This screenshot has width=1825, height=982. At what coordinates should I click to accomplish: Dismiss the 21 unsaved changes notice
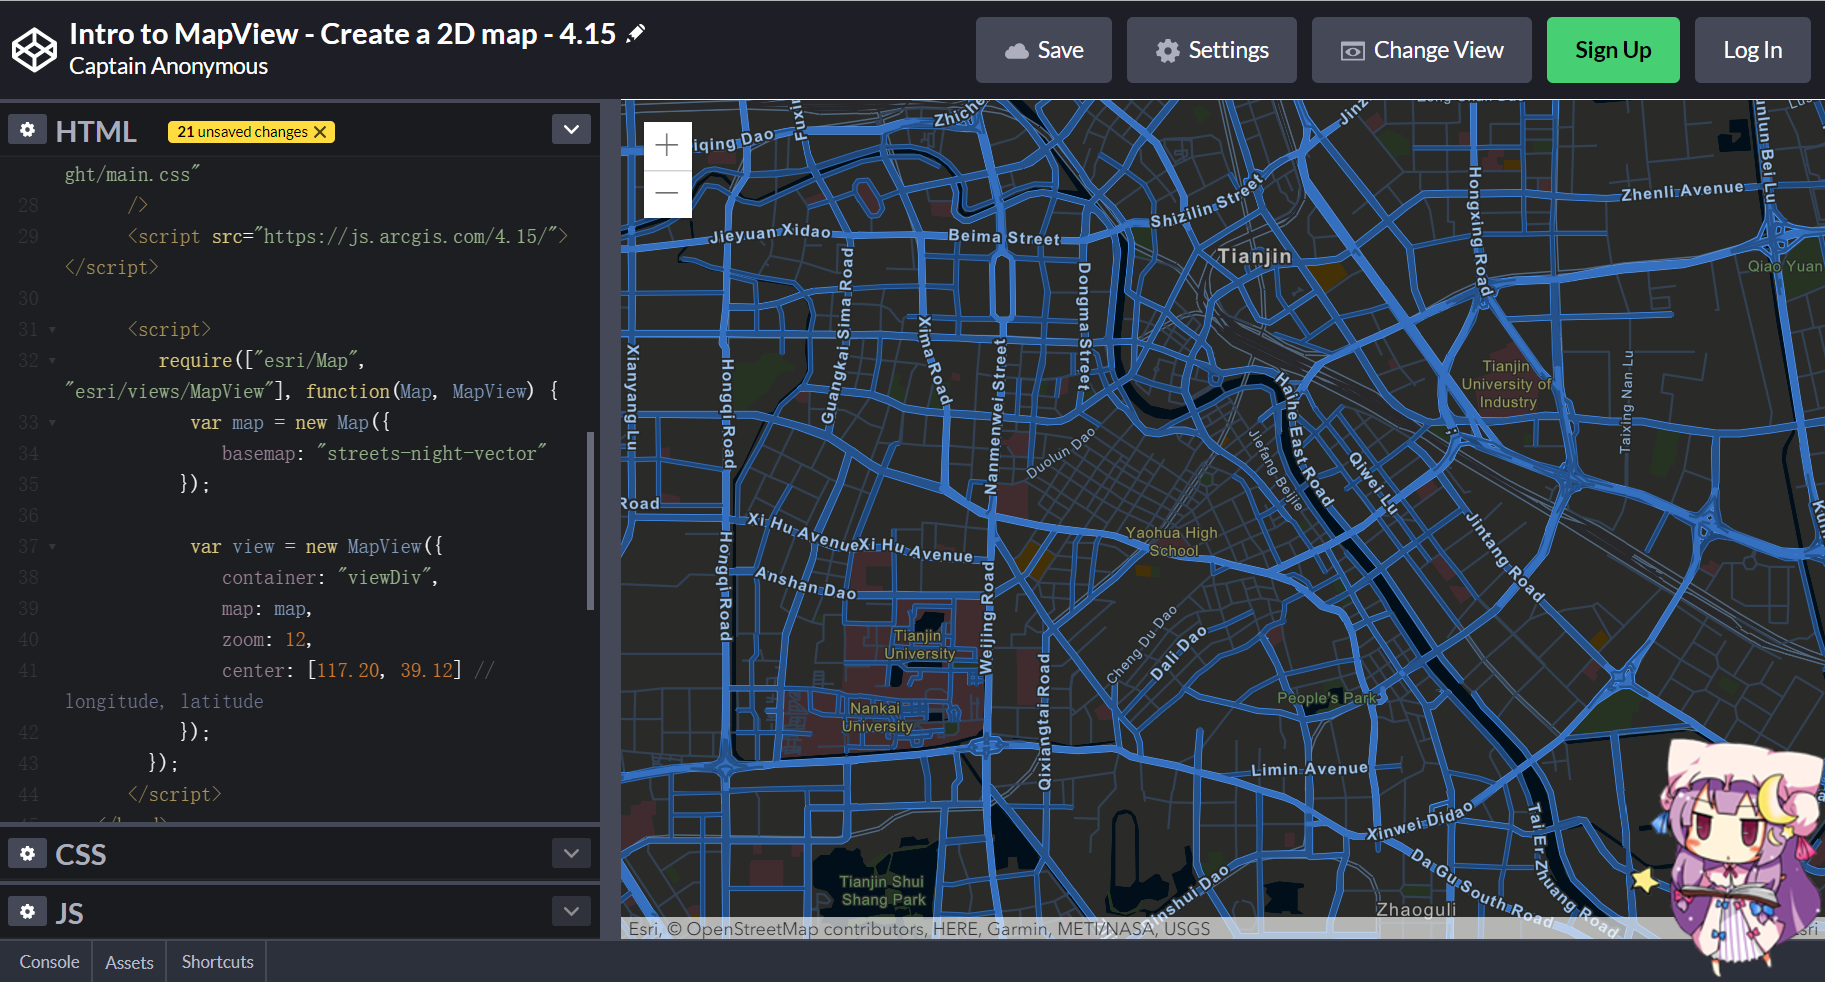pyautogui.click(x=320, y=132)
